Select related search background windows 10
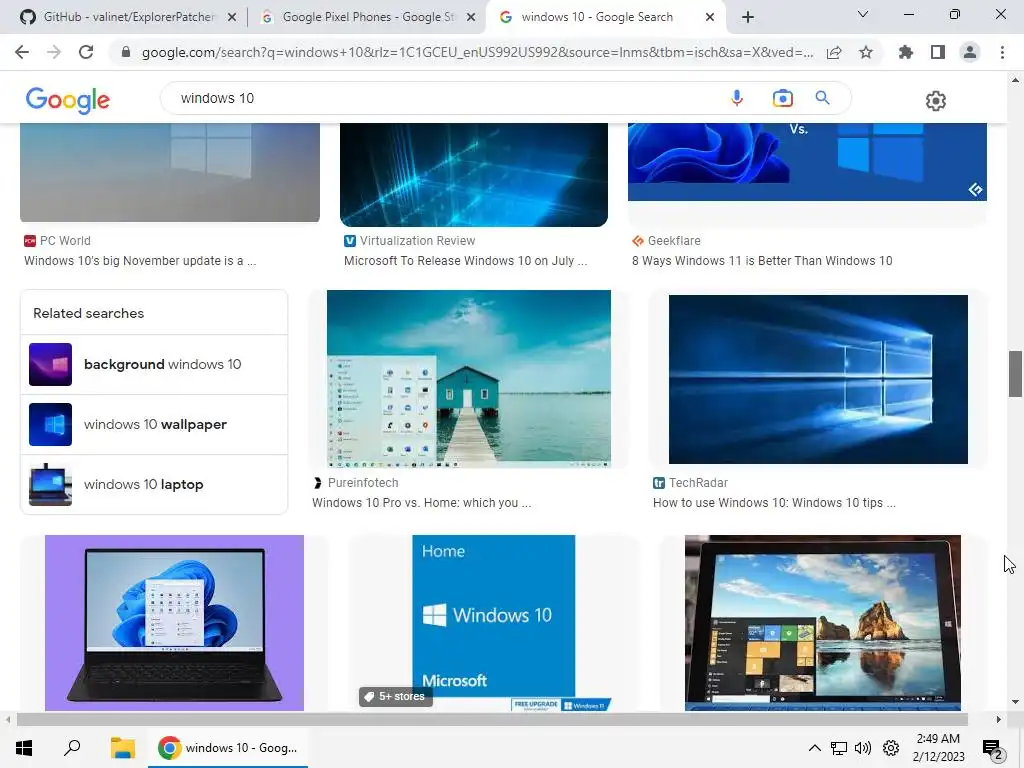1024x768 pixels. tap(154, 364)
